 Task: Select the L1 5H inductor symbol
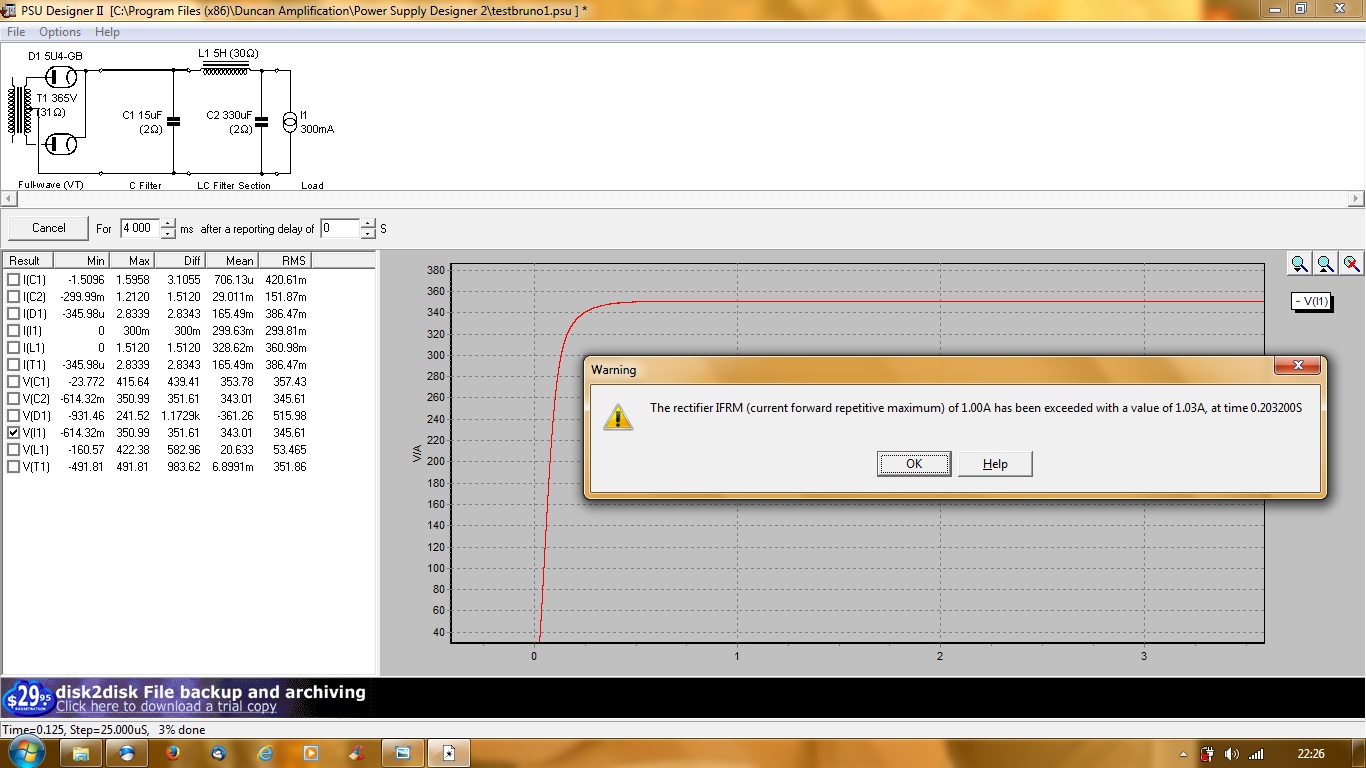(x=225, y=69)
